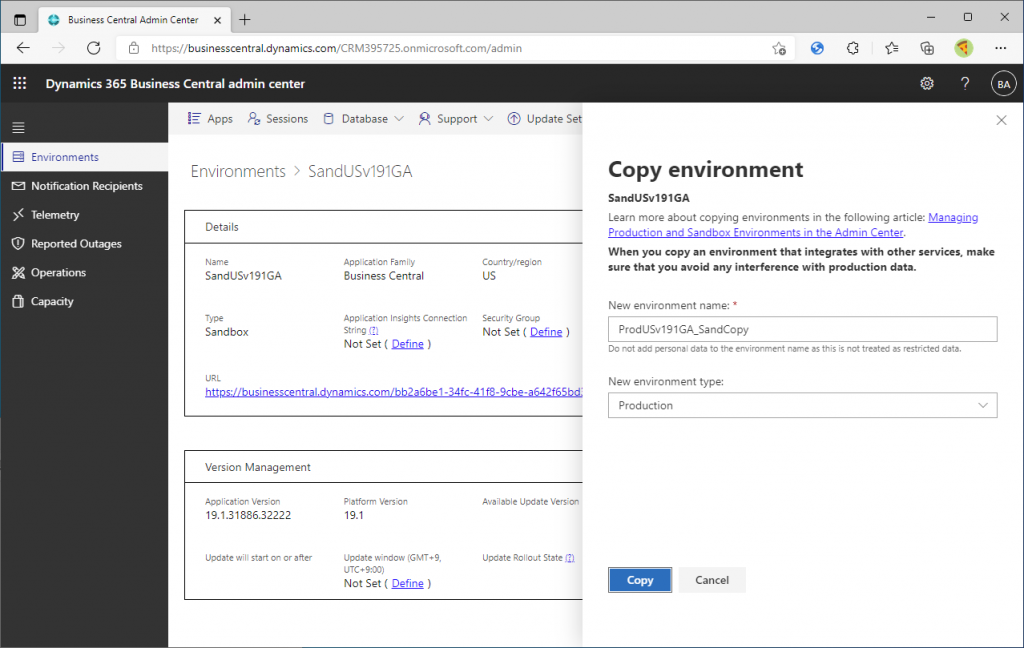Open the New environment type dropdown
Image resolution: width=1024 pixels, height=648 pixels.
click(803, 405)
